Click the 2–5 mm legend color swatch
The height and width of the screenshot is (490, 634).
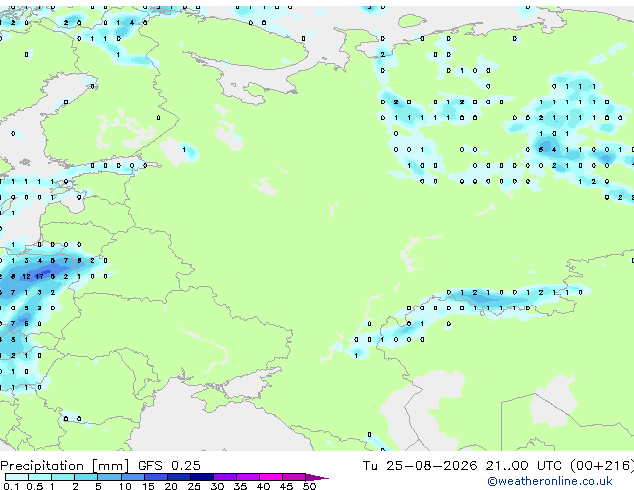click(x=86, y=477)
